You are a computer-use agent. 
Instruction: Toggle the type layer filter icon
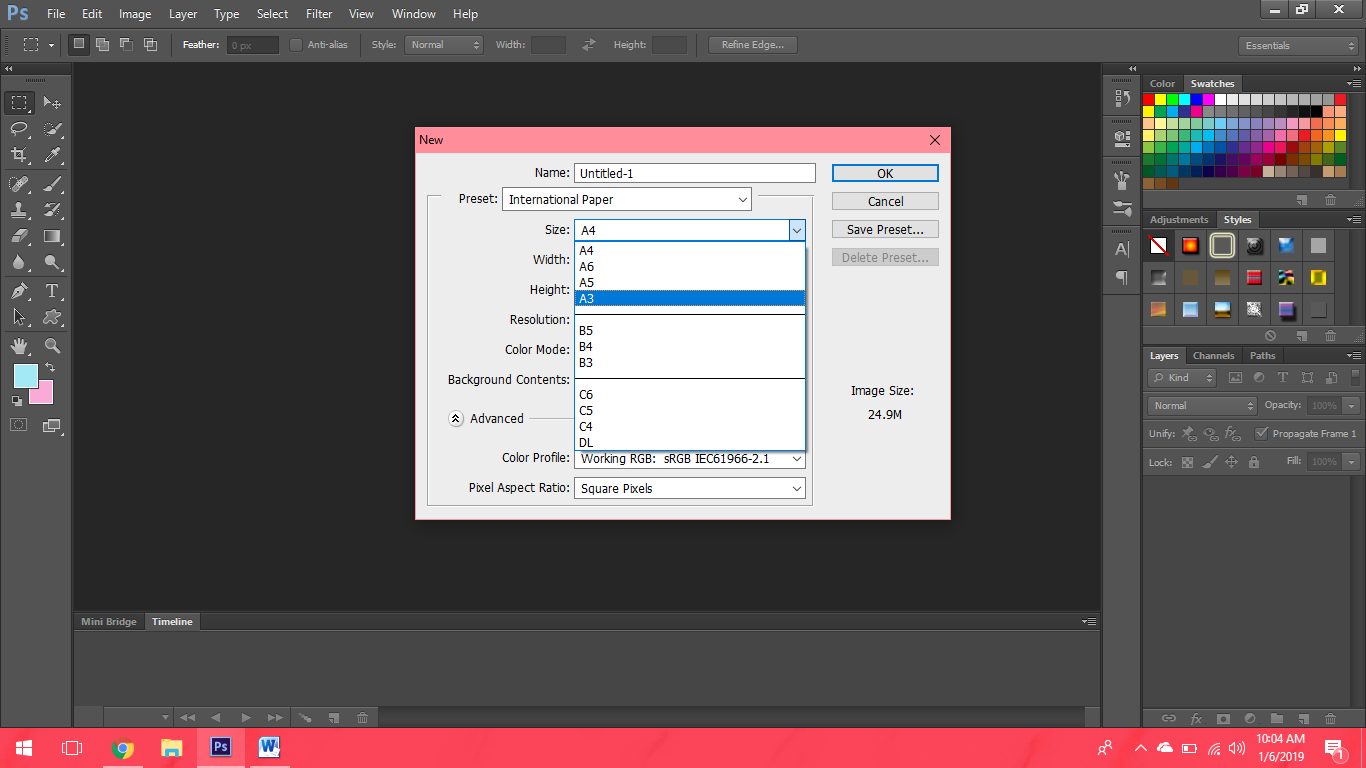pyautogui.click(x=1283, y=378)
